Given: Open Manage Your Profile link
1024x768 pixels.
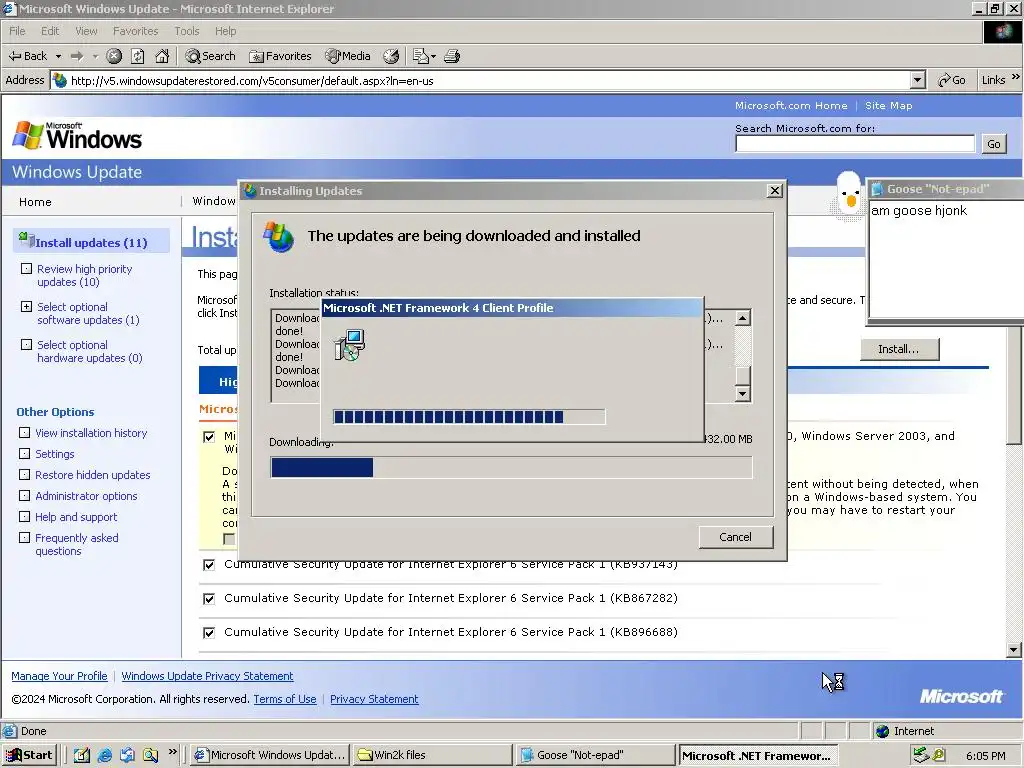Looking at the screenshot, I should point(59,676).
